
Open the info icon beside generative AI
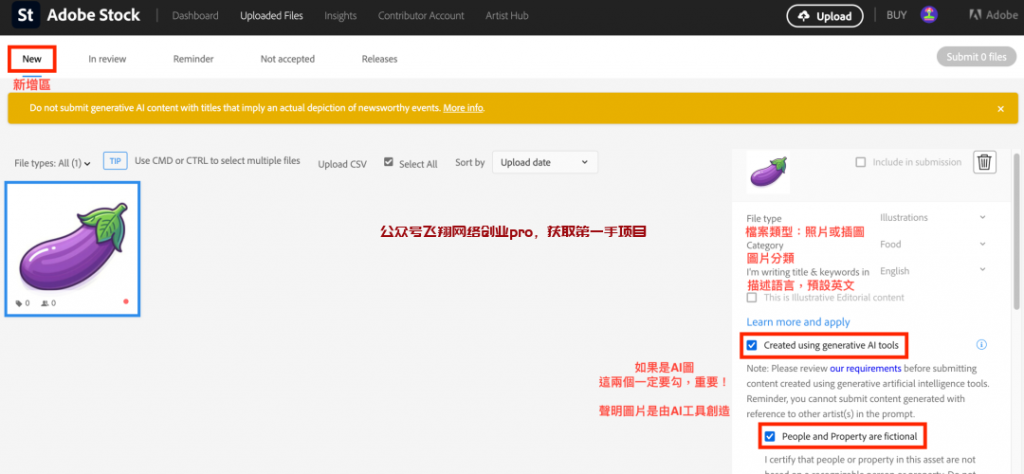point(981,345)
